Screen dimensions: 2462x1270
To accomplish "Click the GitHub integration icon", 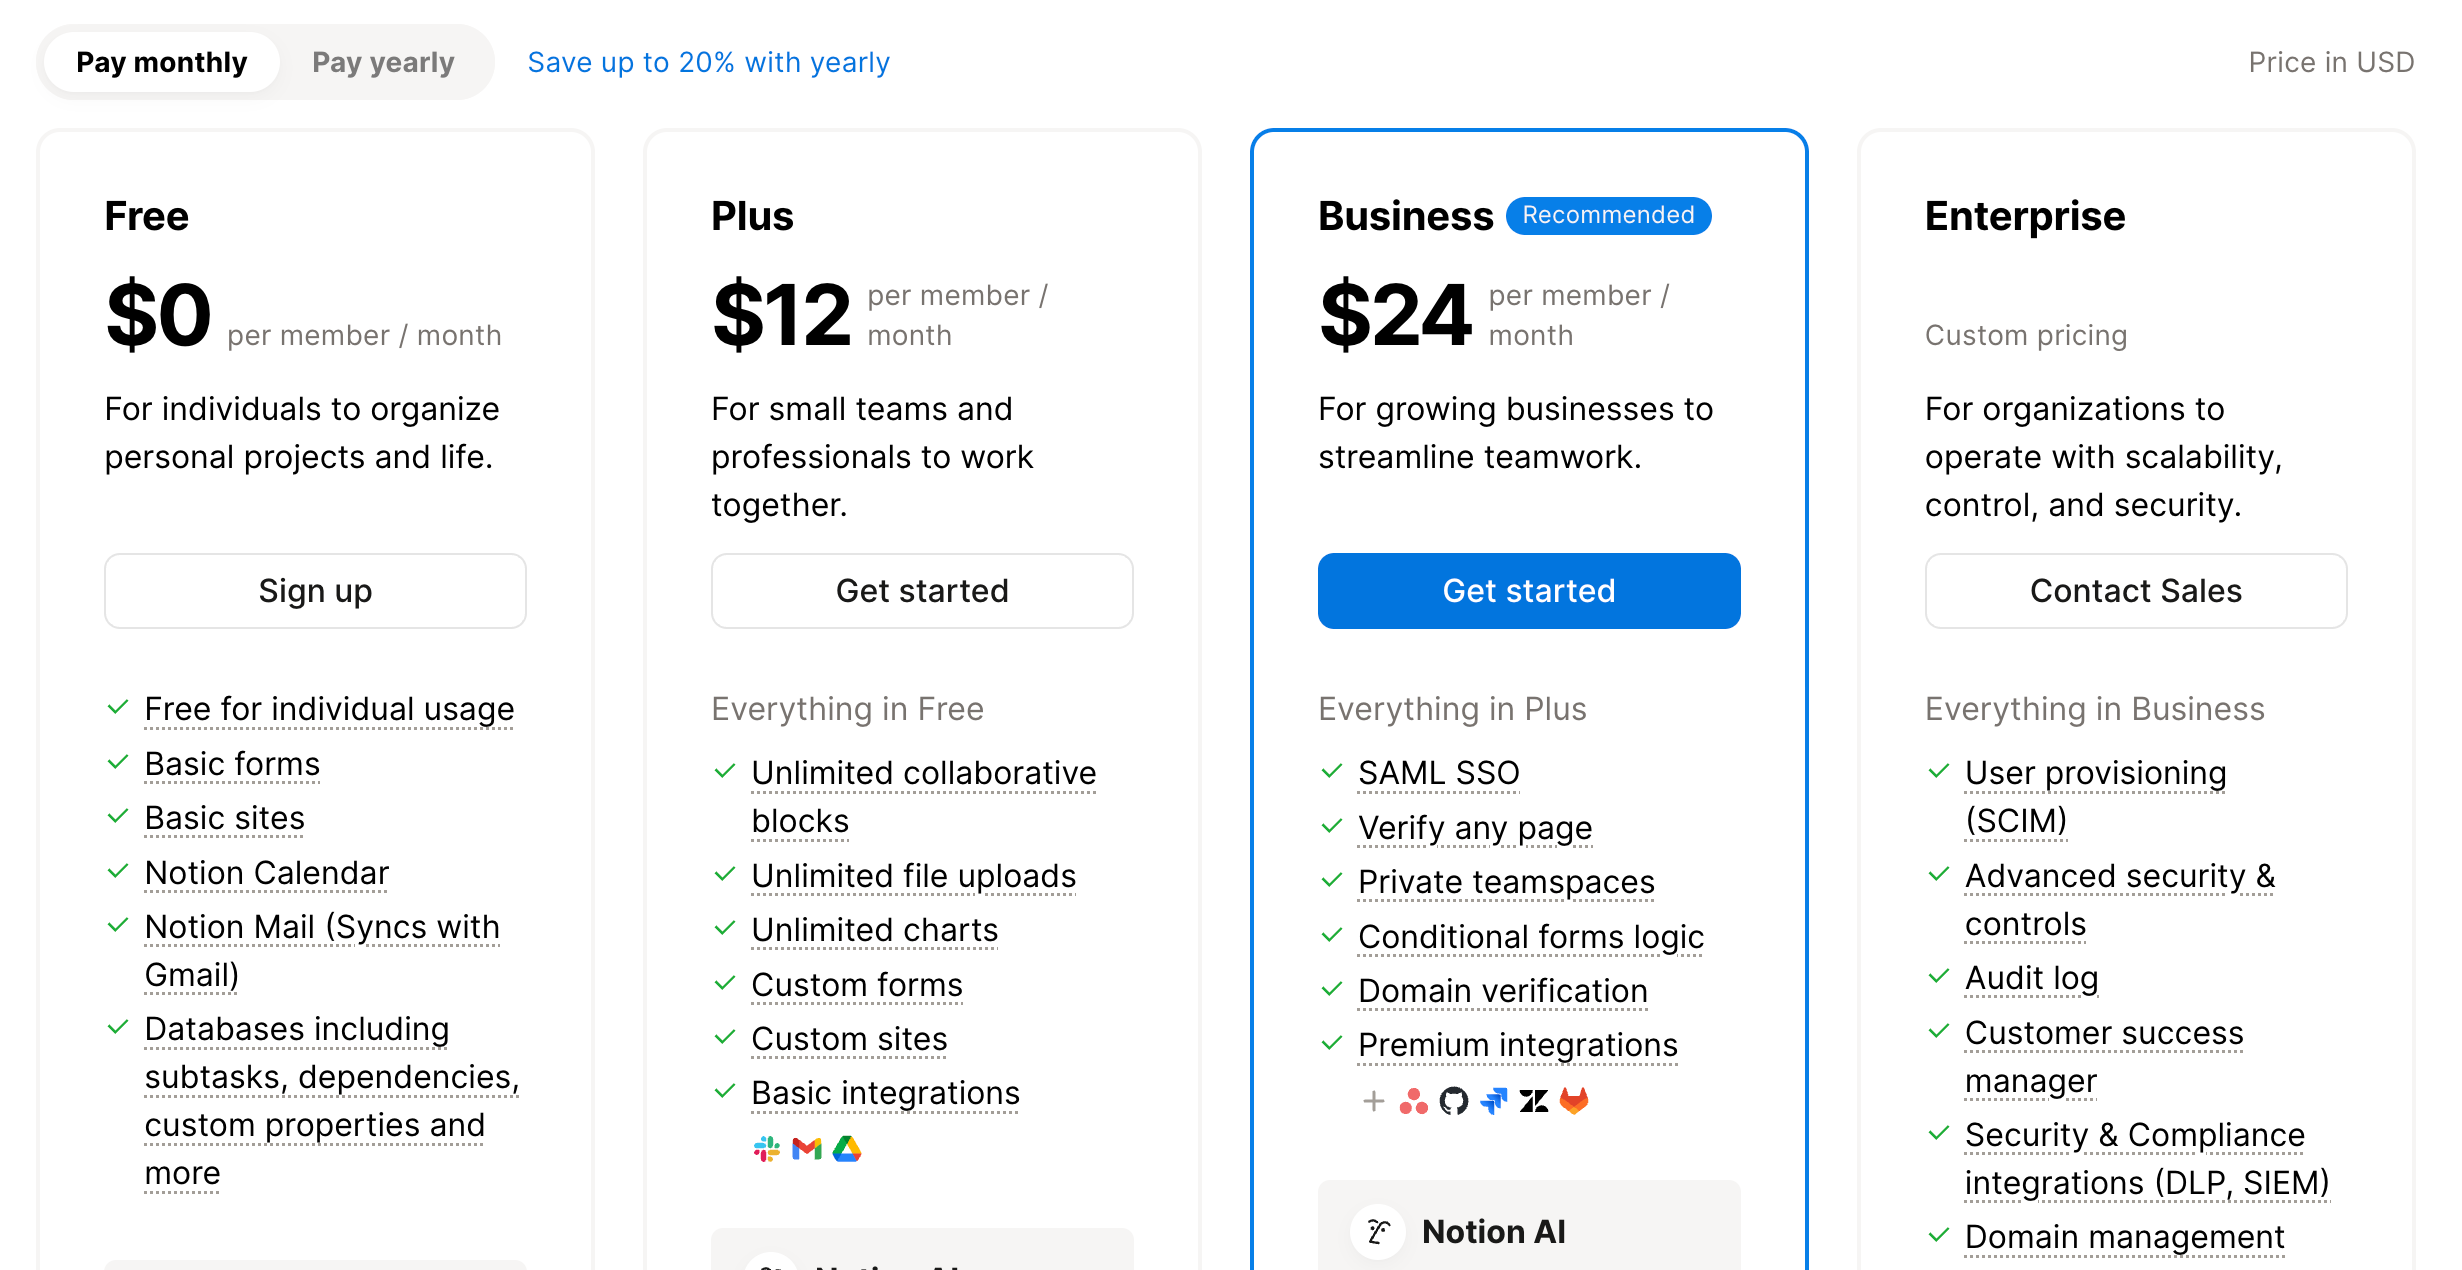I will pyautogui.click(x=1454, y=1101).
